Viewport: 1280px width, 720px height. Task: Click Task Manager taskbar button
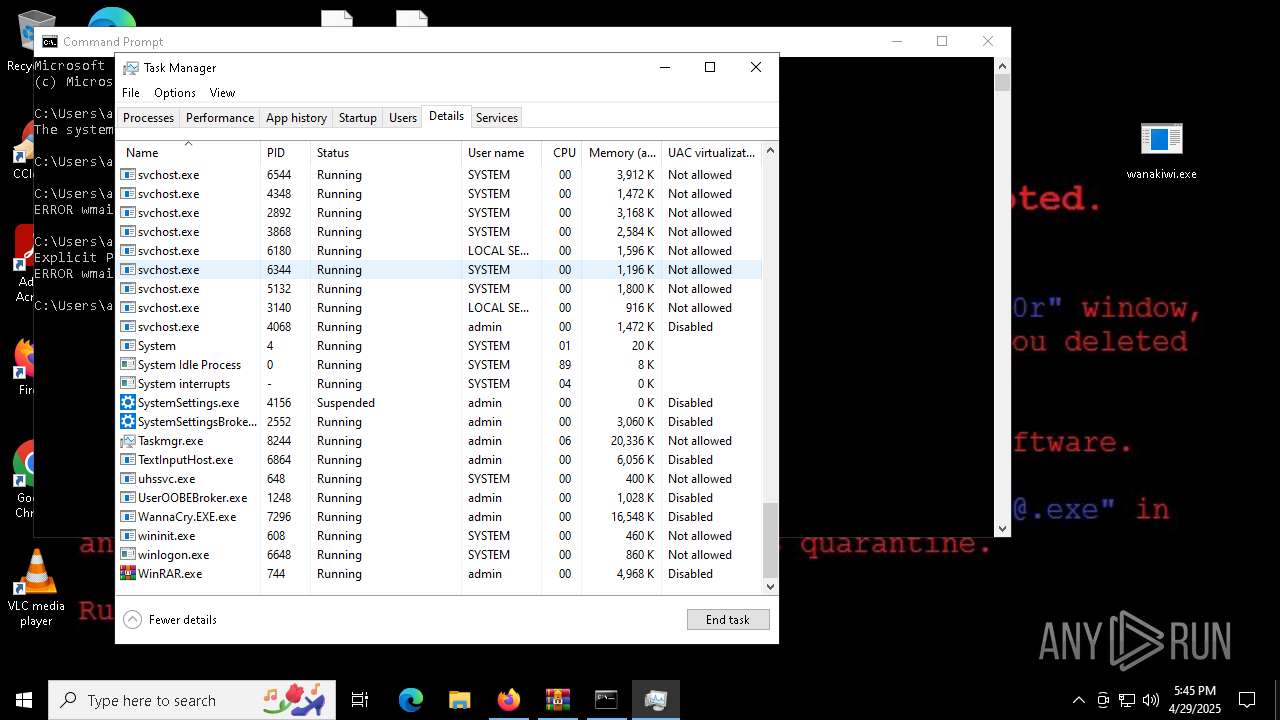click(655, 700)
